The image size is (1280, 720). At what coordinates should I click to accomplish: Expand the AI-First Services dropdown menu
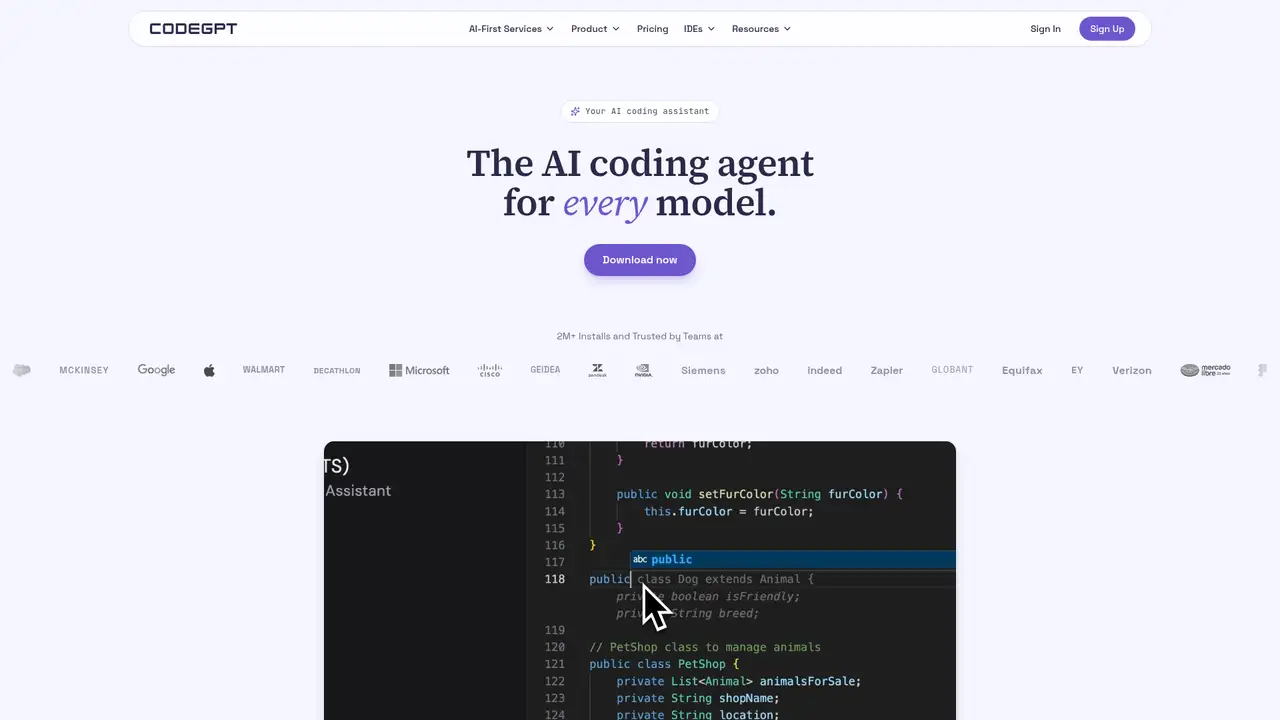click(511, 29)
